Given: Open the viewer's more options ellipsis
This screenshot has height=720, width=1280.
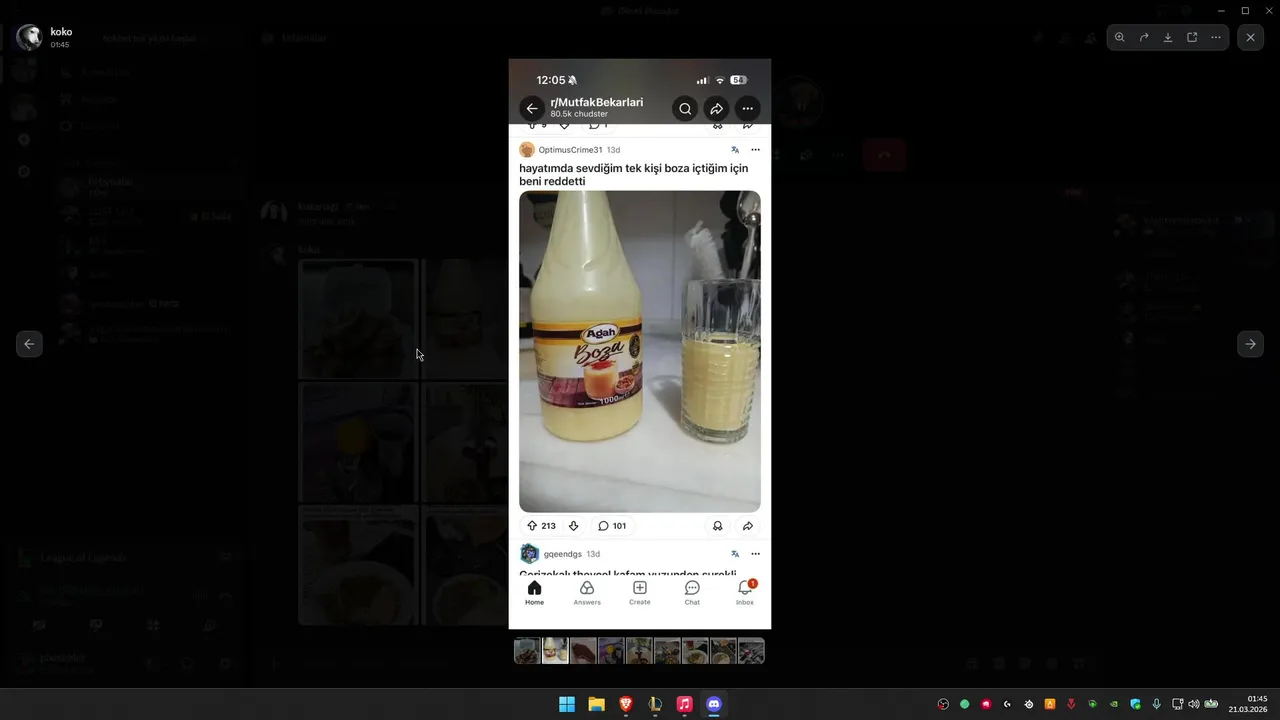Looking at the screenshot, I should [1216, 37].
